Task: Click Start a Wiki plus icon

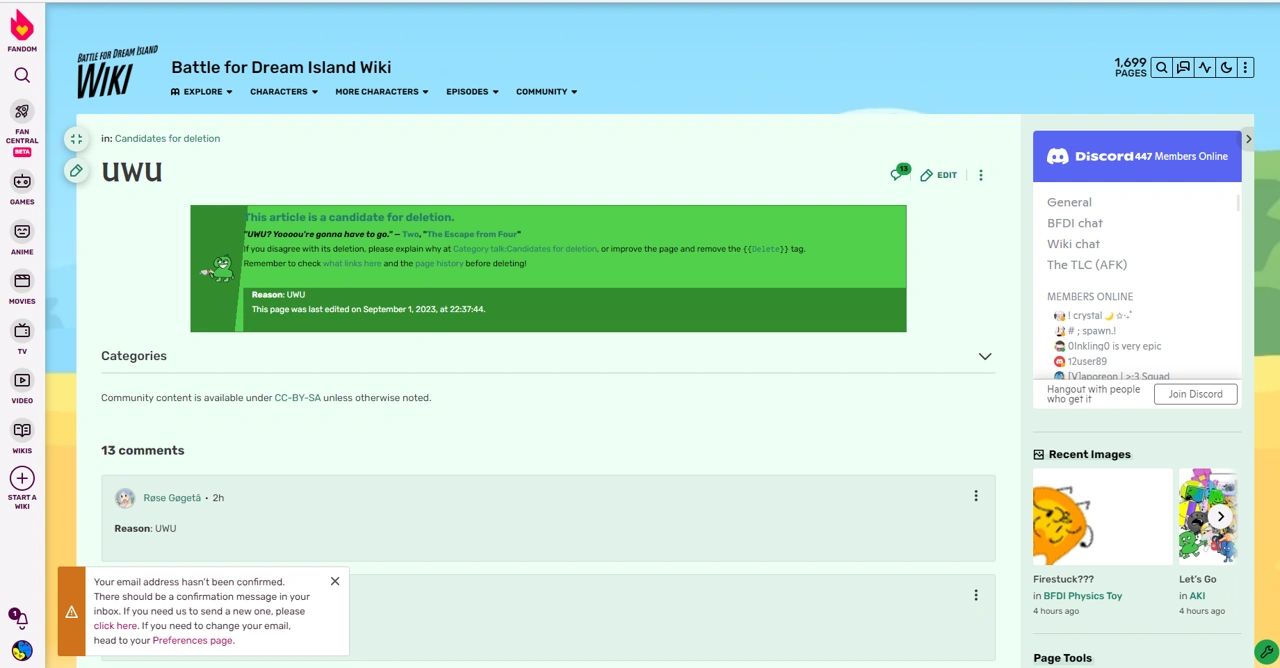Action: click(22, 478)
